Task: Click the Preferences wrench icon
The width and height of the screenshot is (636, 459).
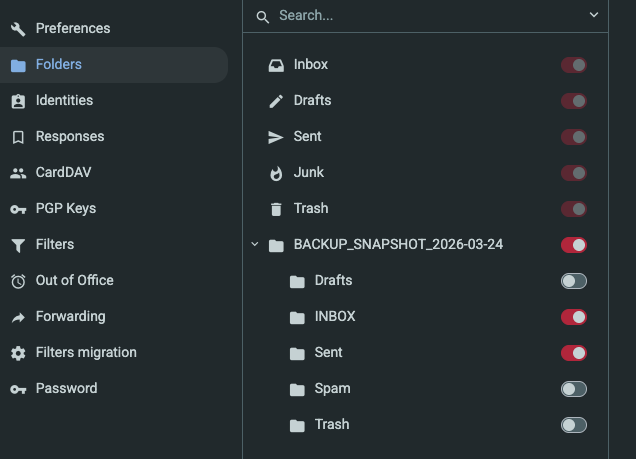Action: (18, 29)
